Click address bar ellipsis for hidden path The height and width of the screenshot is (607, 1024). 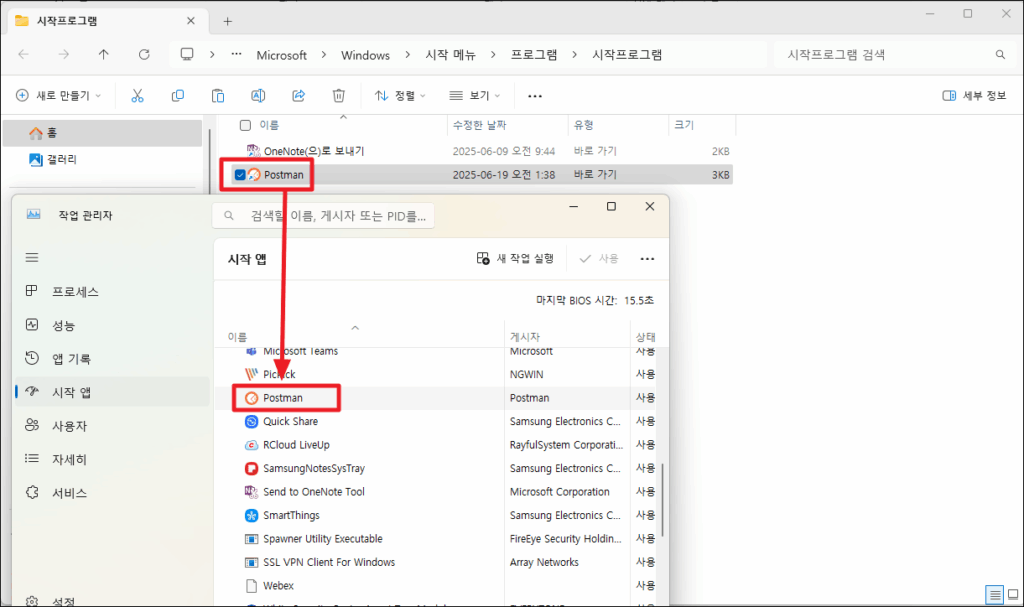[x=236, y=55]
